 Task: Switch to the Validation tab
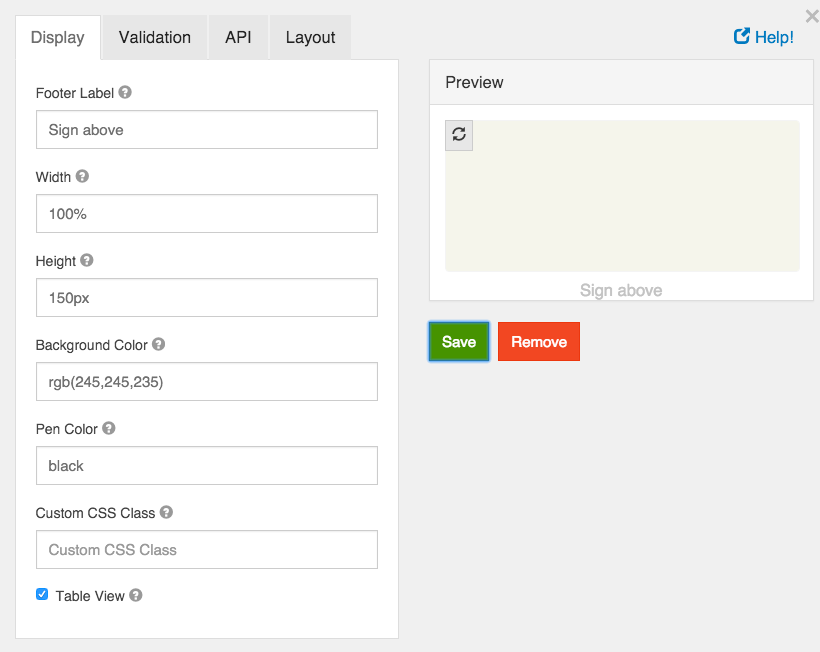click(155, 38)
